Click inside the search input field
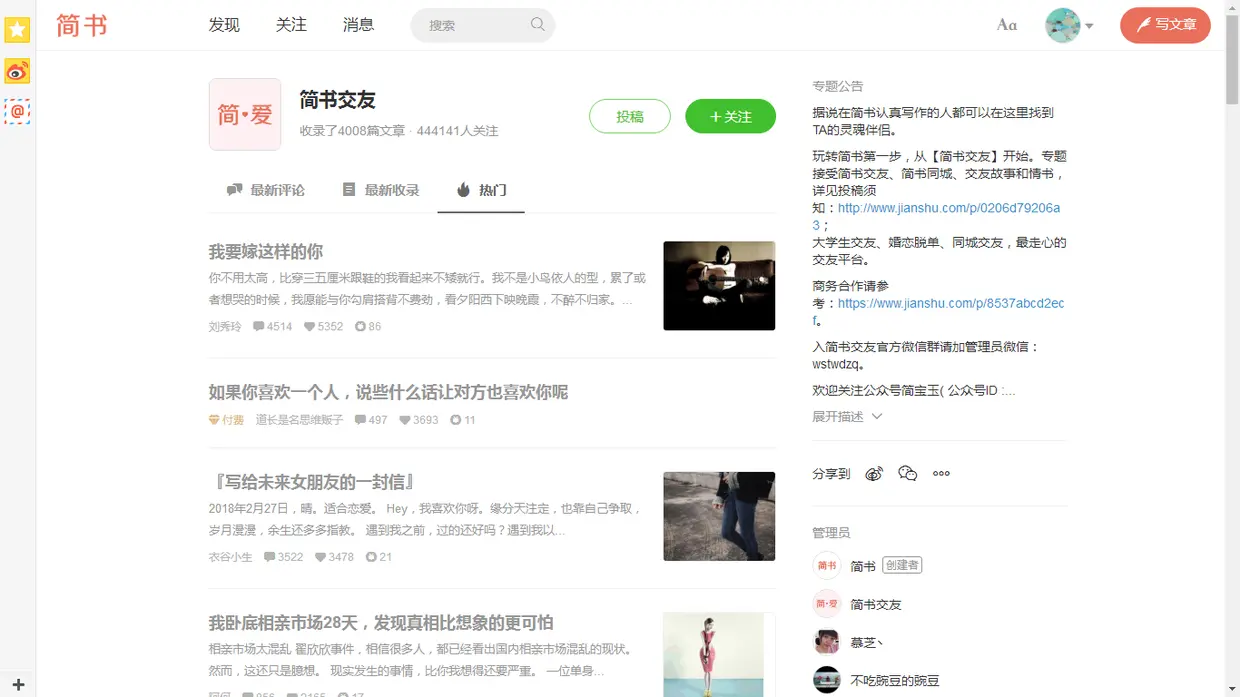Image resolution: width=1240 pixels, height=697 pixels. tap(470, 24)
